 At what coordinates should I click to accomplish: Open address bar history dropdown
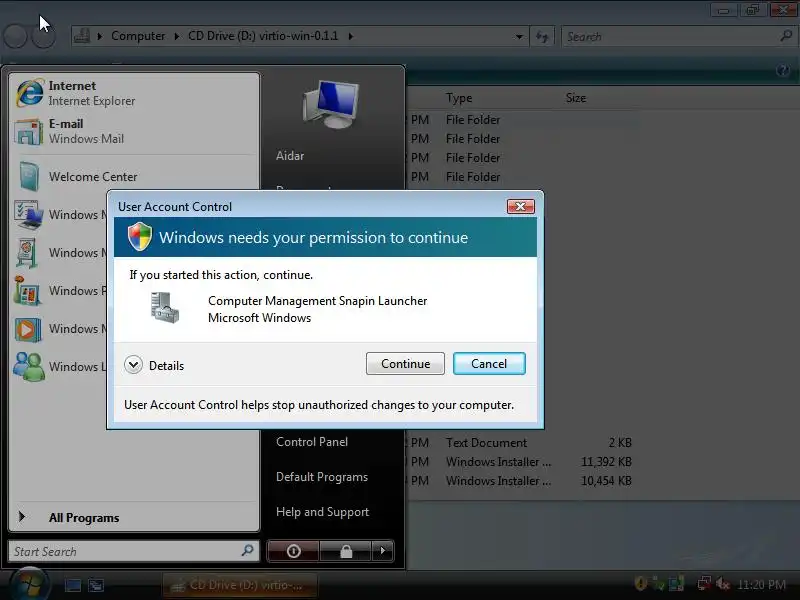519,36
